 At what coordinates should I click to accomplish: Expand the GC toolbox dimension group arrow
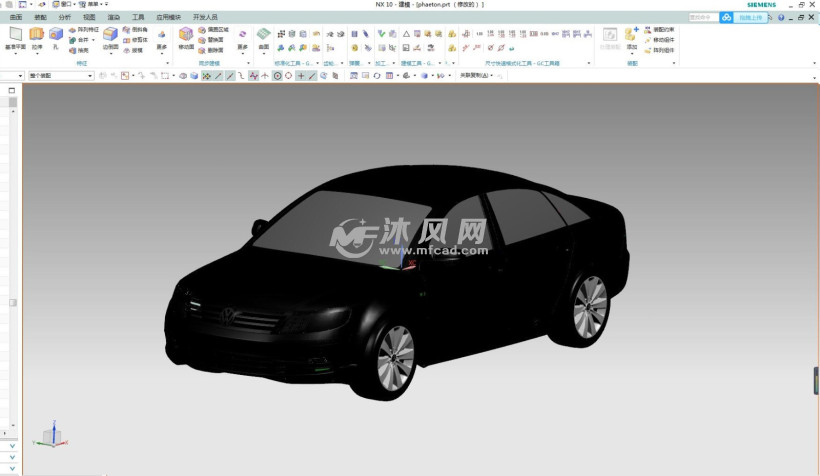[x=589, y=63]
